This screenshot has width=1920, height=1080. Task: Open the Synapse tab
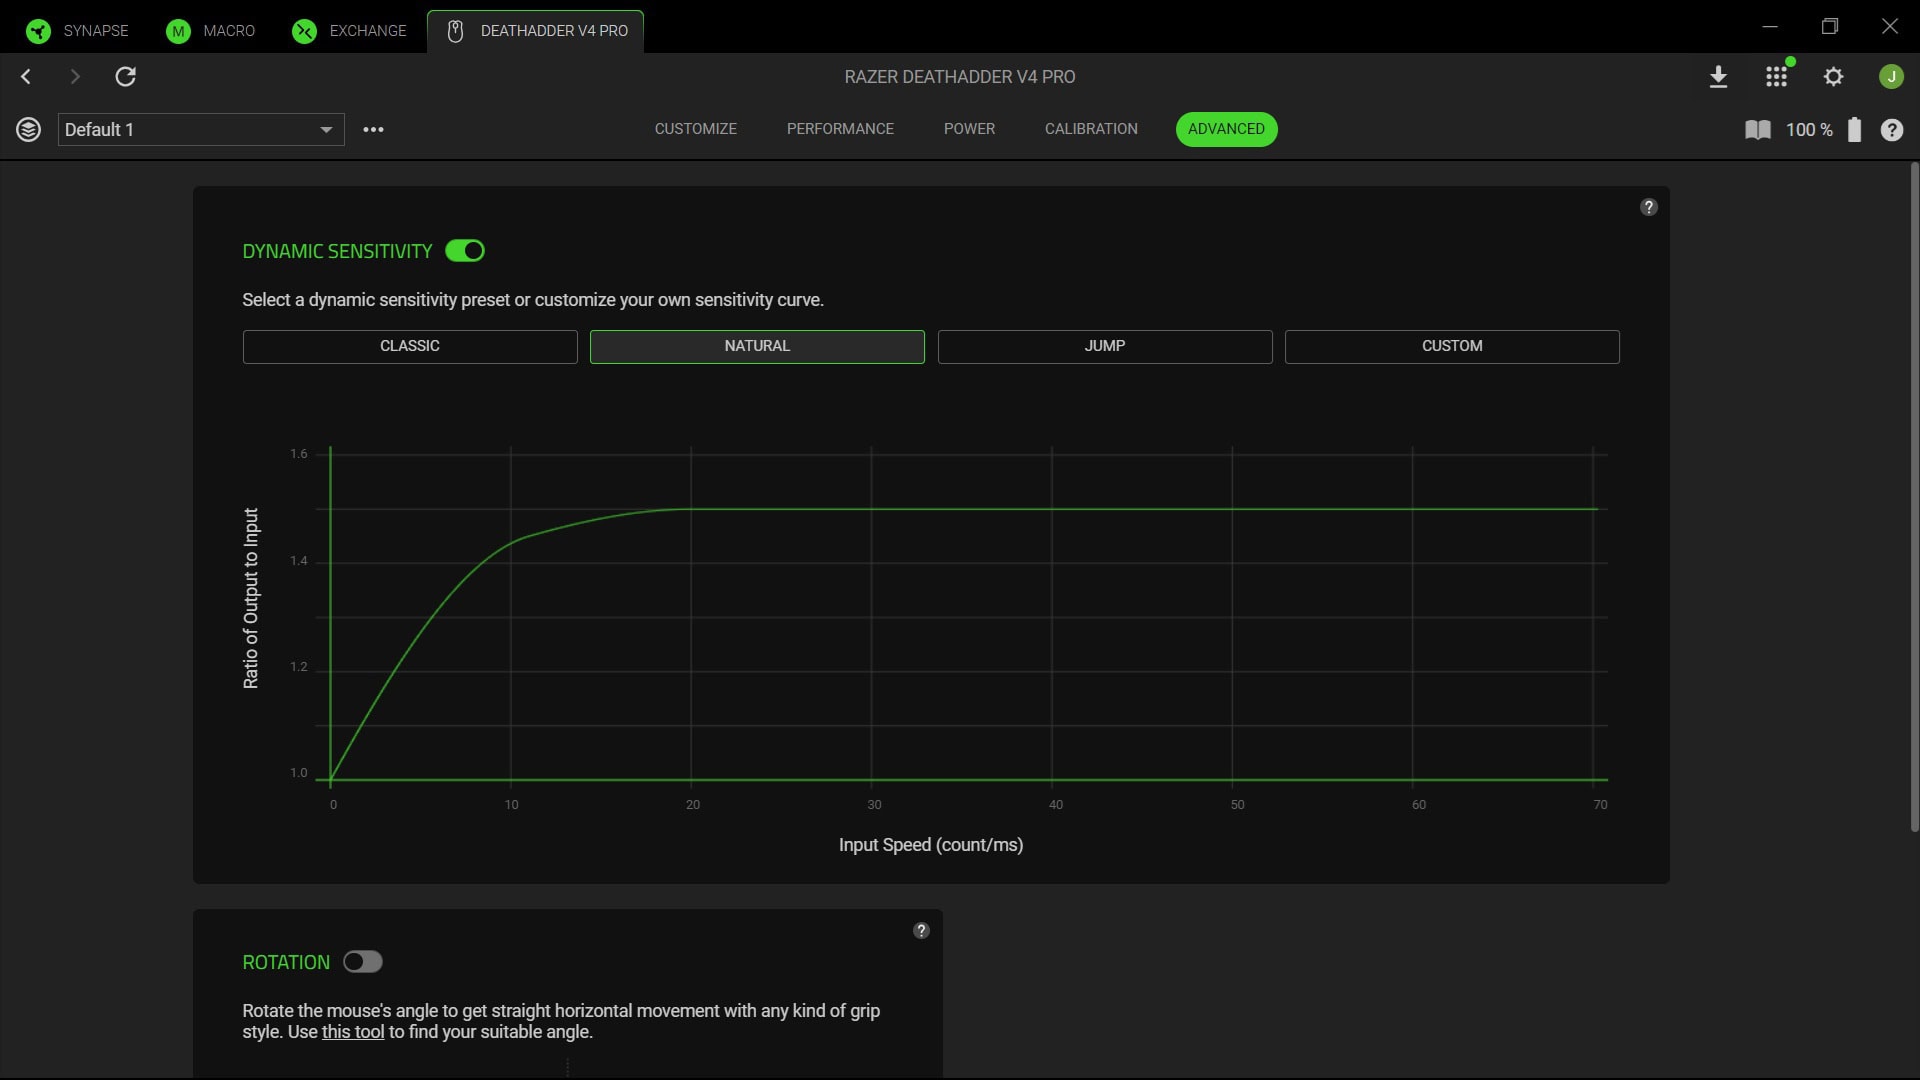click(78, 31)
